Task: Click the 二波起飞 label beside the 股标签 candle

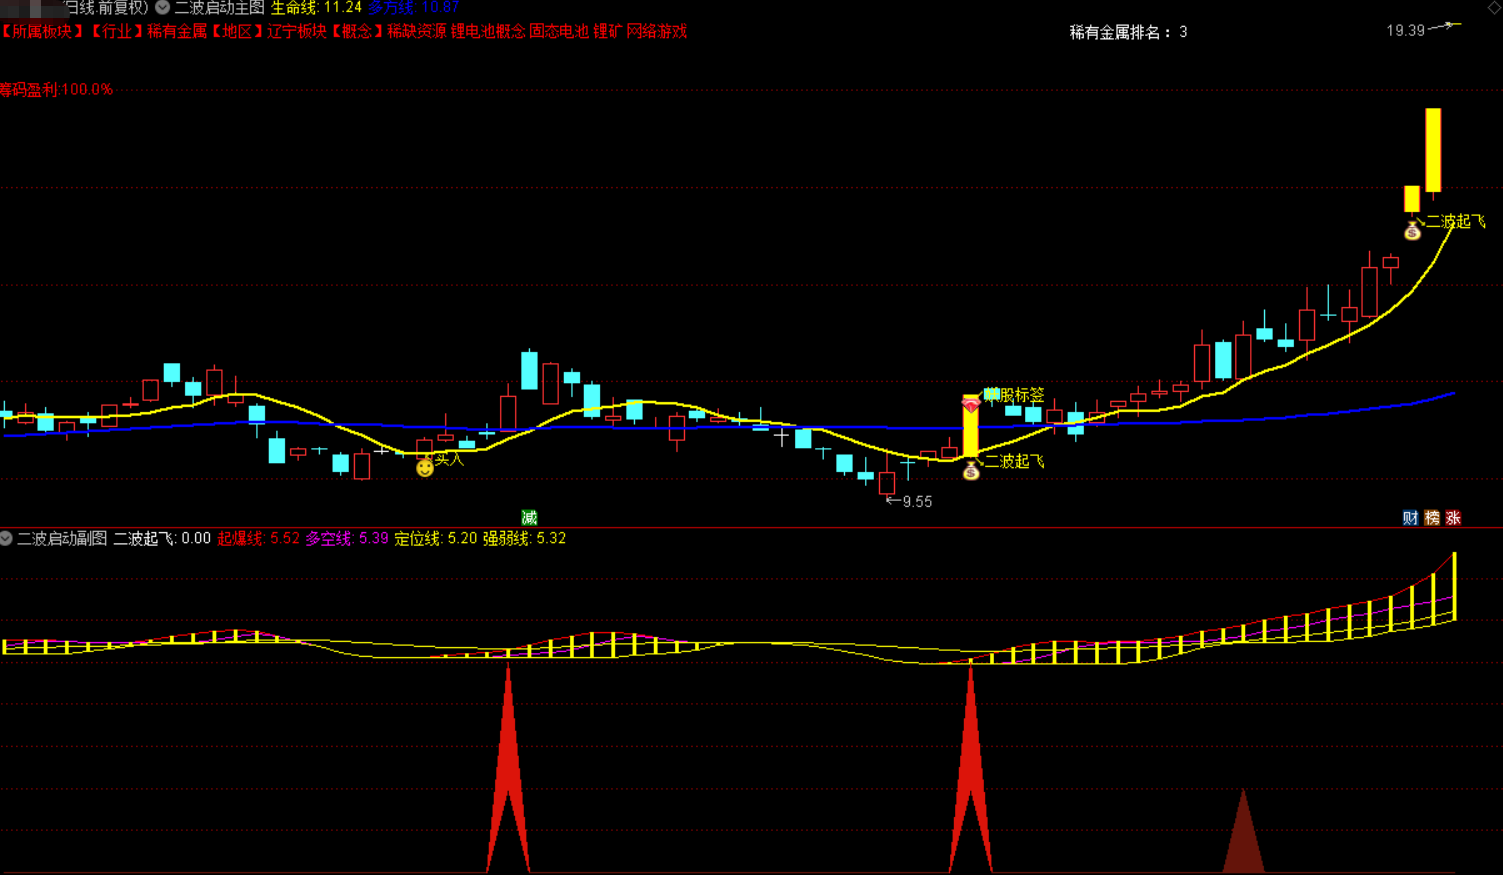Action: [x=1015, y=461]
